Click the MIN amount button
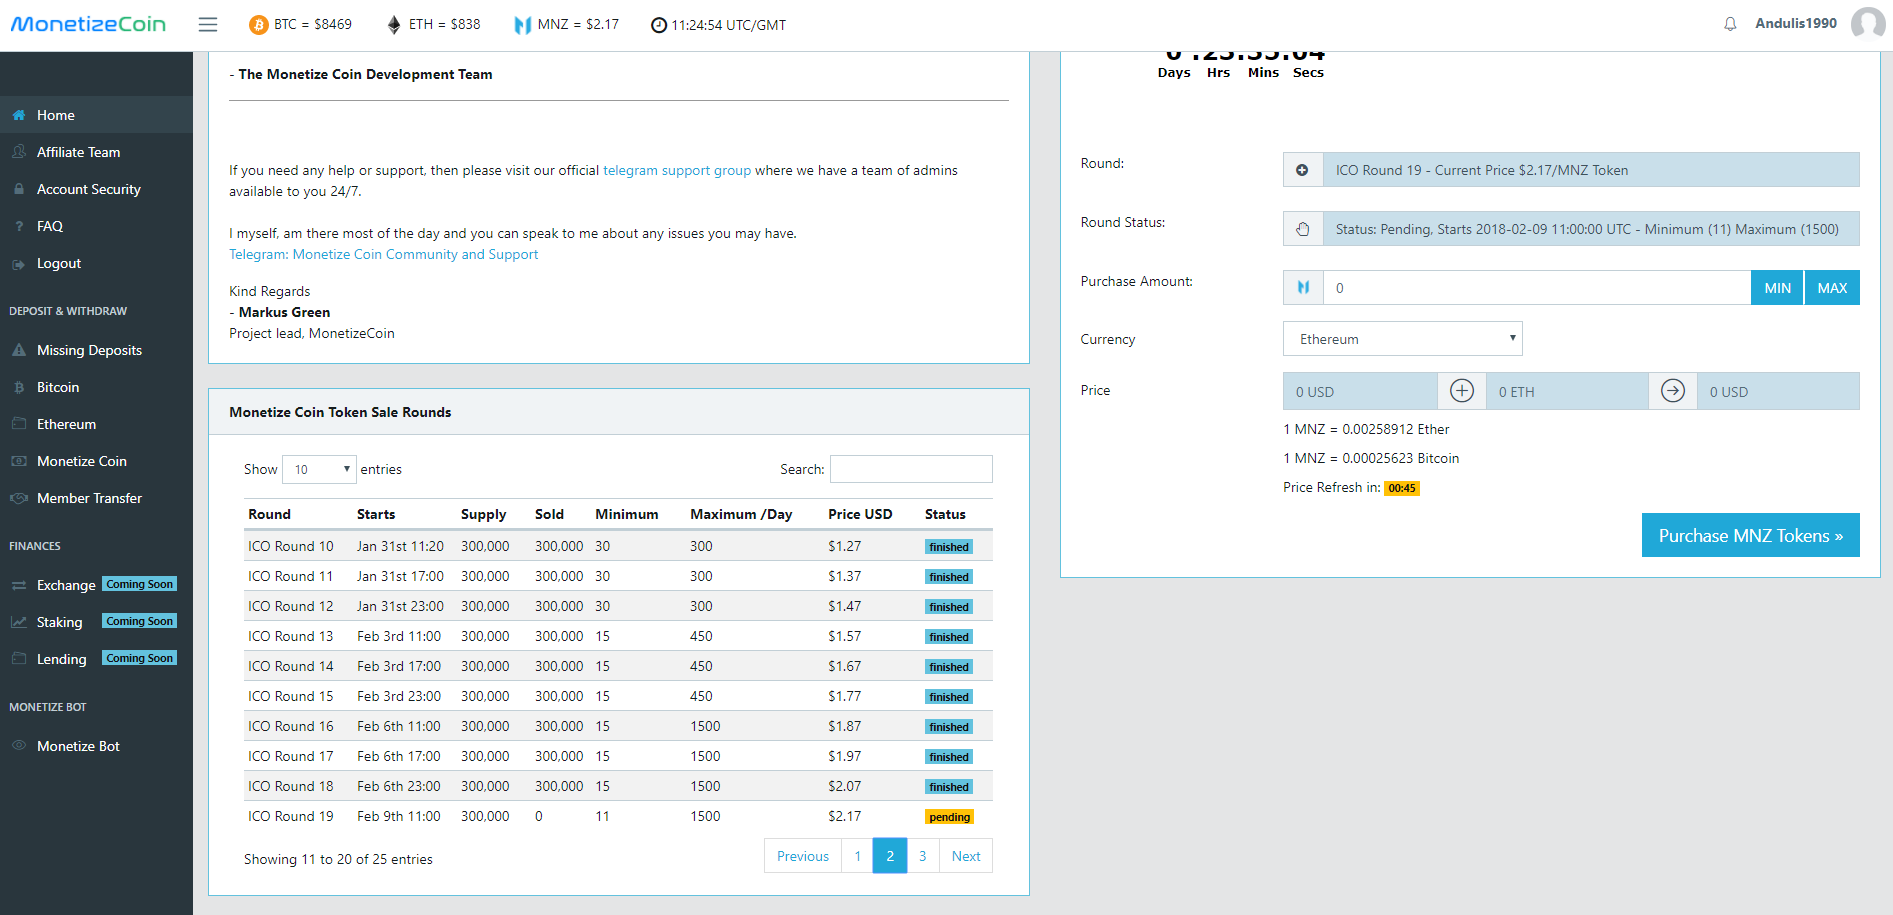 click(1777, 288)
